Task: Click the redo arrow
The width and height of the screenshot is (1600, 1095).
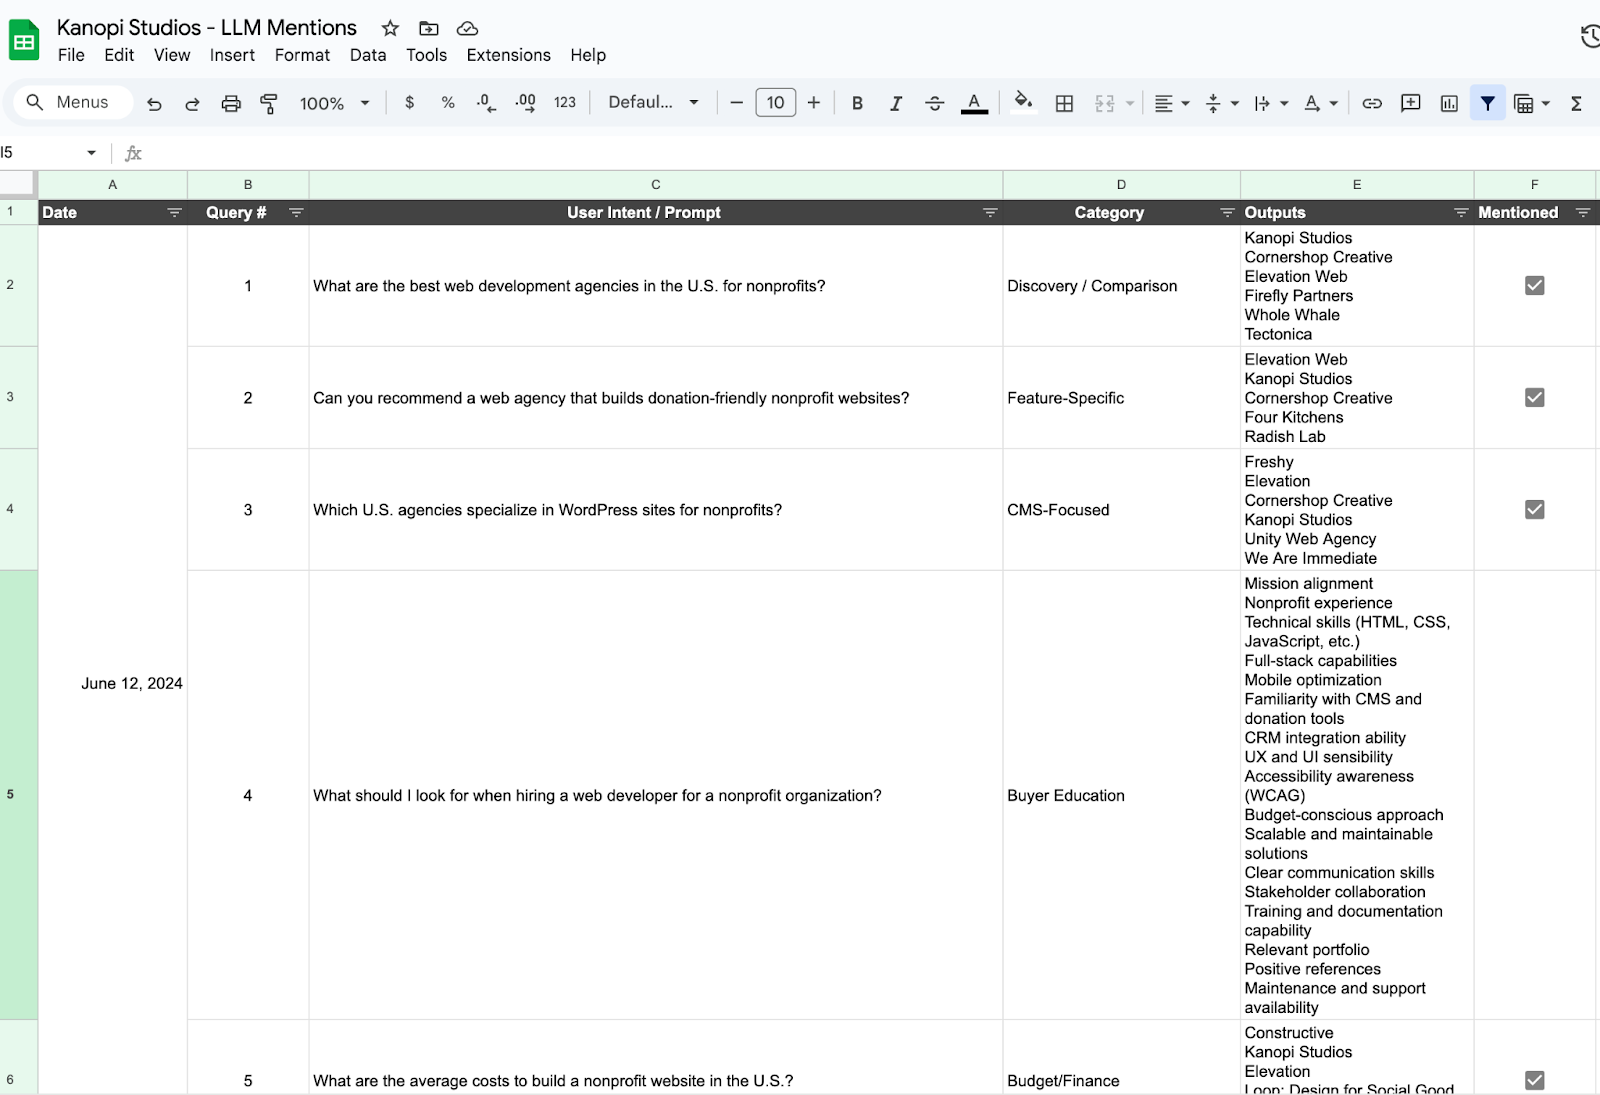Action: coord(192,103)
